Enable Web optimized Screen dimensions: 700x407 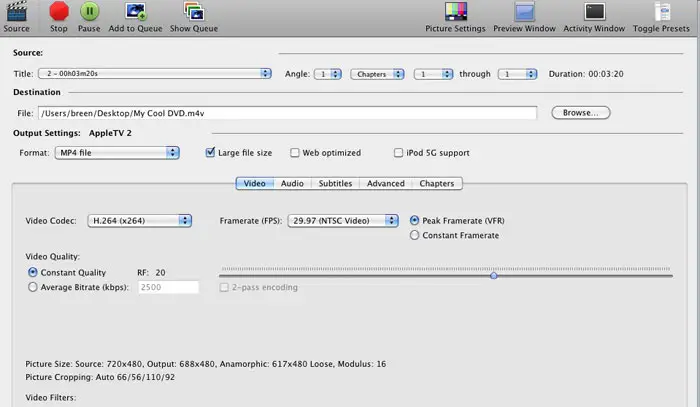pyautogui.click(x=295, y=153)
